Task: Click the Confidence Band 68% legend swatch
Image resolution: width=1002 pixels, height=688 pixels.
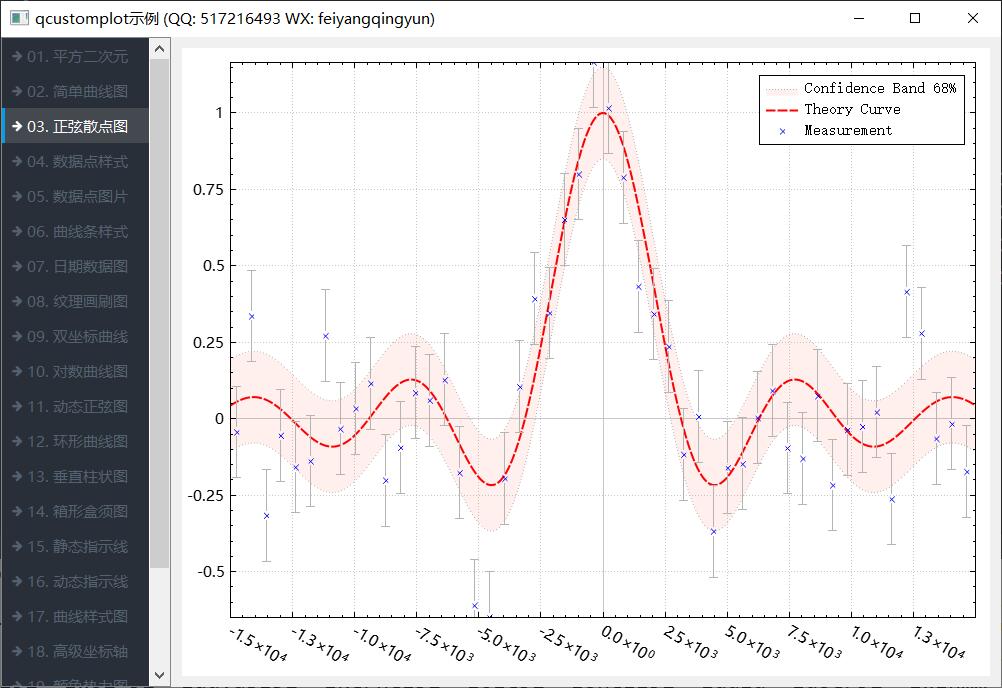Action: pos(781,89)
